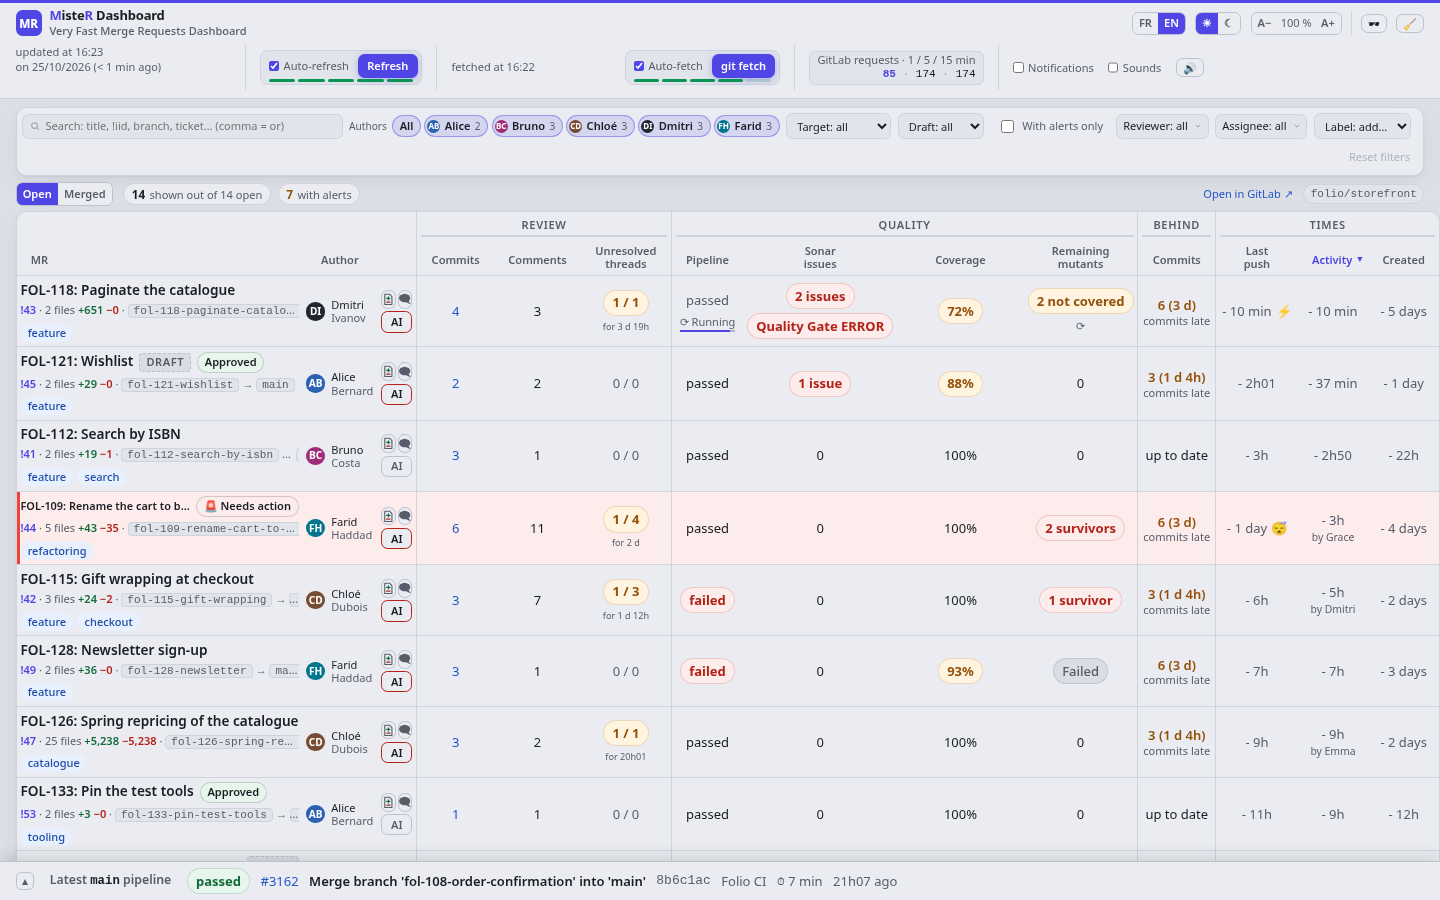This screenshot has width=1440, height=900.
Task: Toggle the Alice author filter chip
Action: pyautogui.click(x=455, y=126)
